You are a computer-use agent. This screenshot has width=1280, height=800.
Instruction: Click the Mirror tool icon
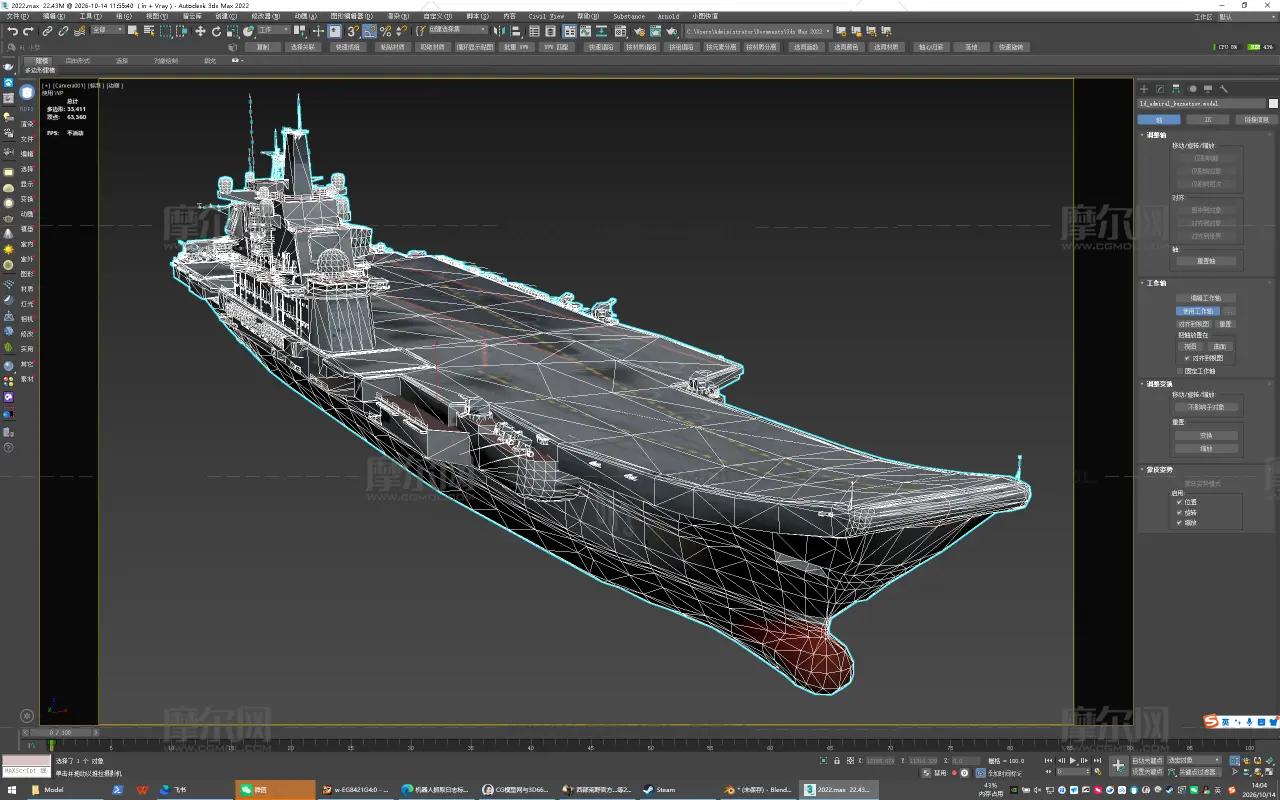click(497, 31)
